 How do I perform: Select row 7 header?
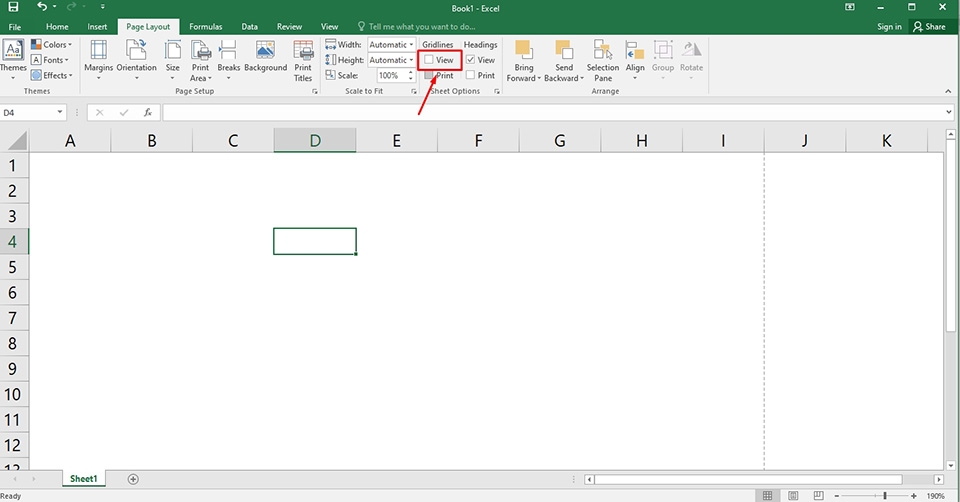pyautogui.click(x=13, y=318)
